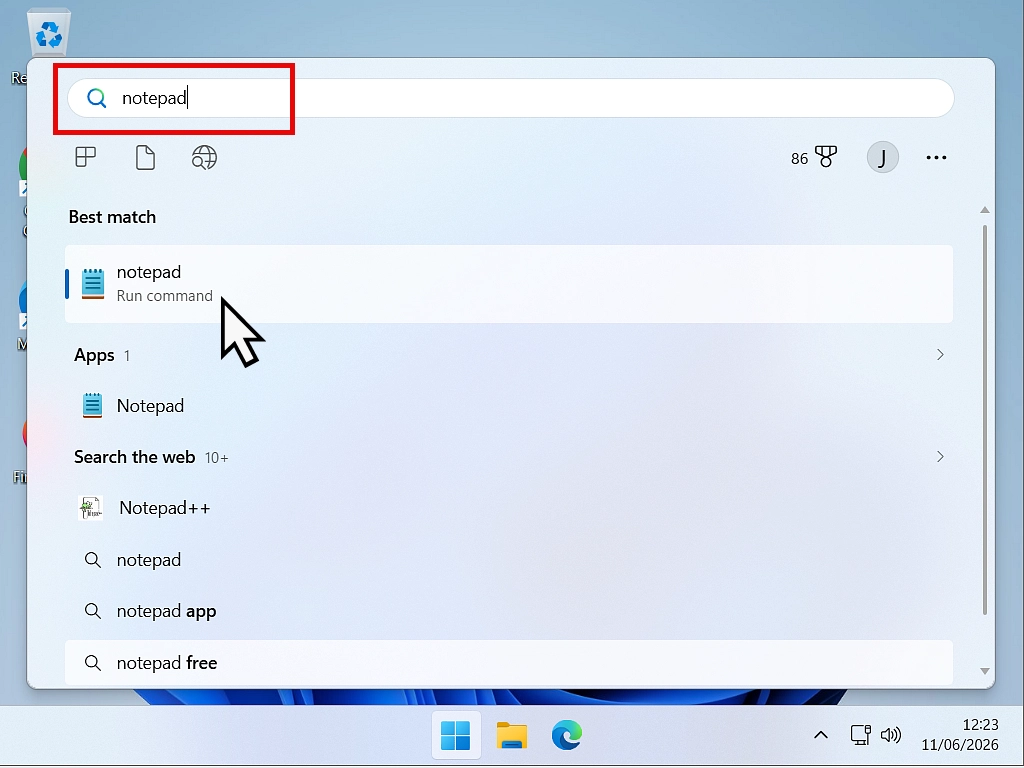Launch Microsoft Edge from taskbar
The height and width of the screenshot is (768, 1024).
click(567, 735)
